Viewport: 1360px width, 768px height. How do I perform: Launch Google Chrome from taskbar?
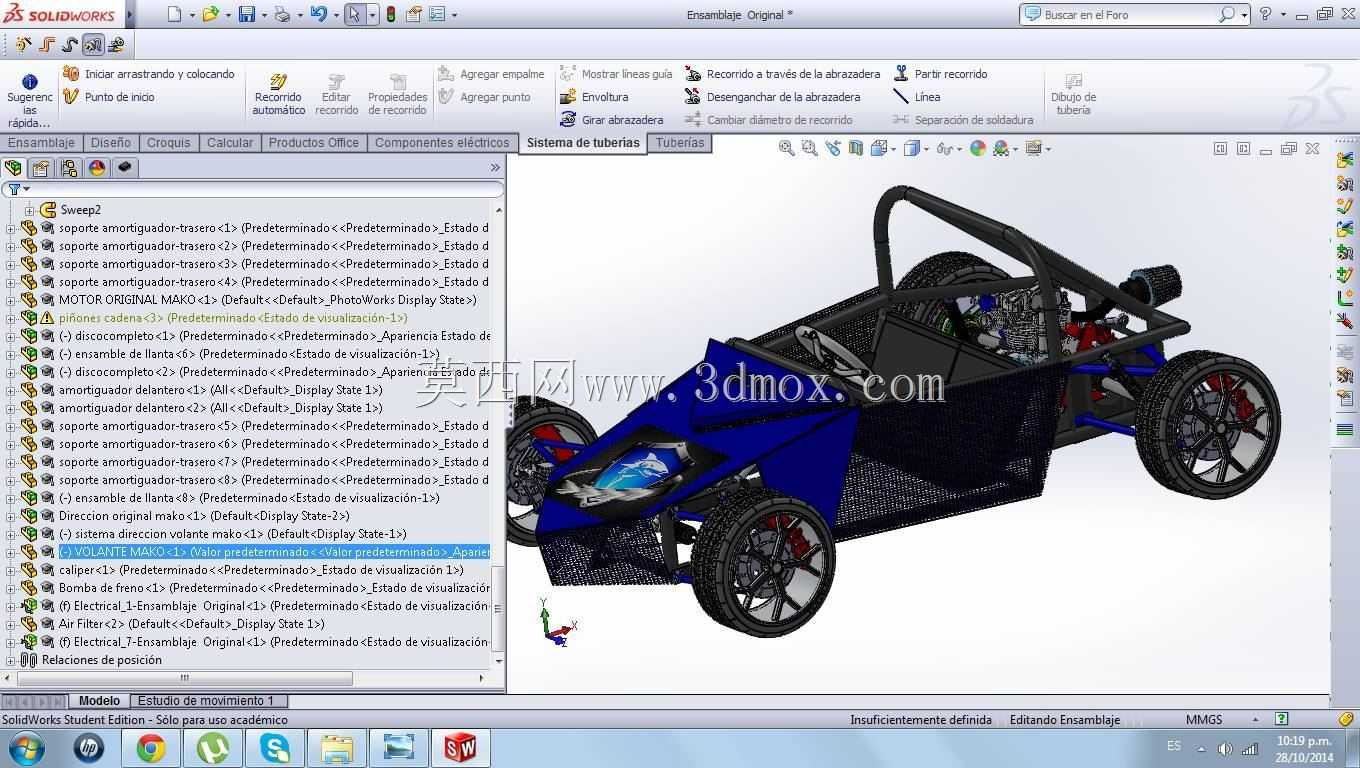coord(151,748)
